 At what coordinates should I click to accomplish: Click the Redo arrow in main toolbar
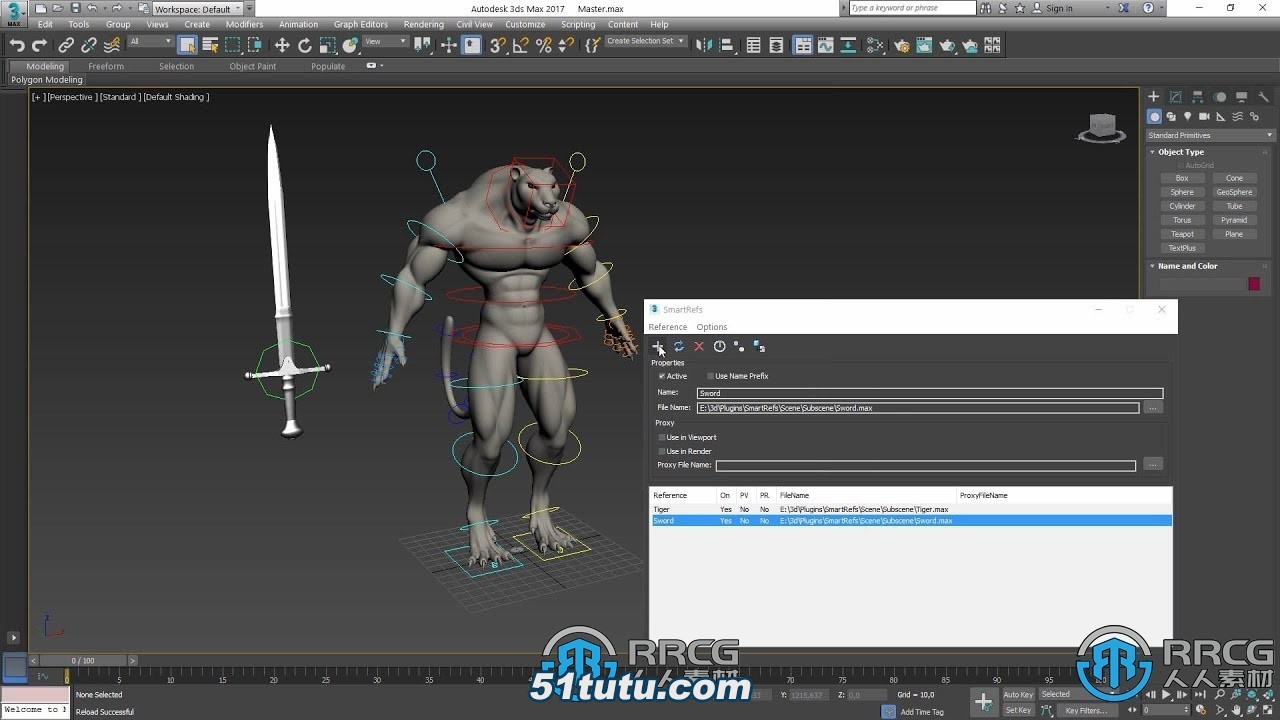[x=39, y=45]
